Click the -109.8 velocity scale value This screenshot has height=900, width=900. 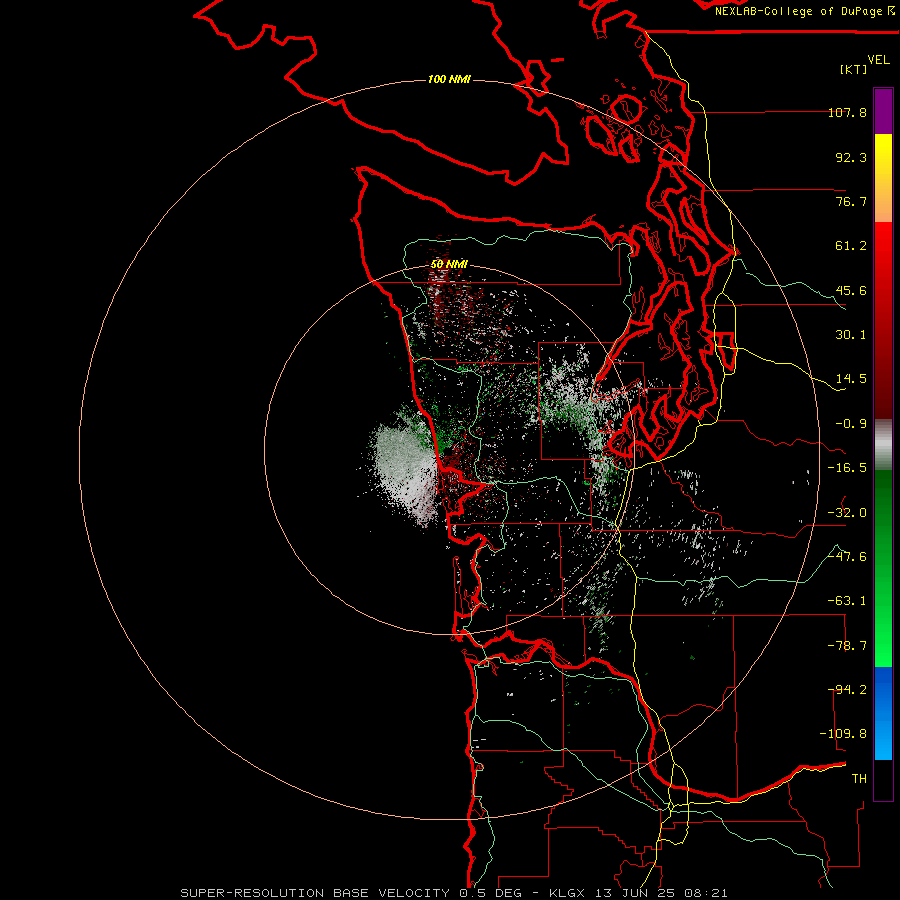point(843,734)
